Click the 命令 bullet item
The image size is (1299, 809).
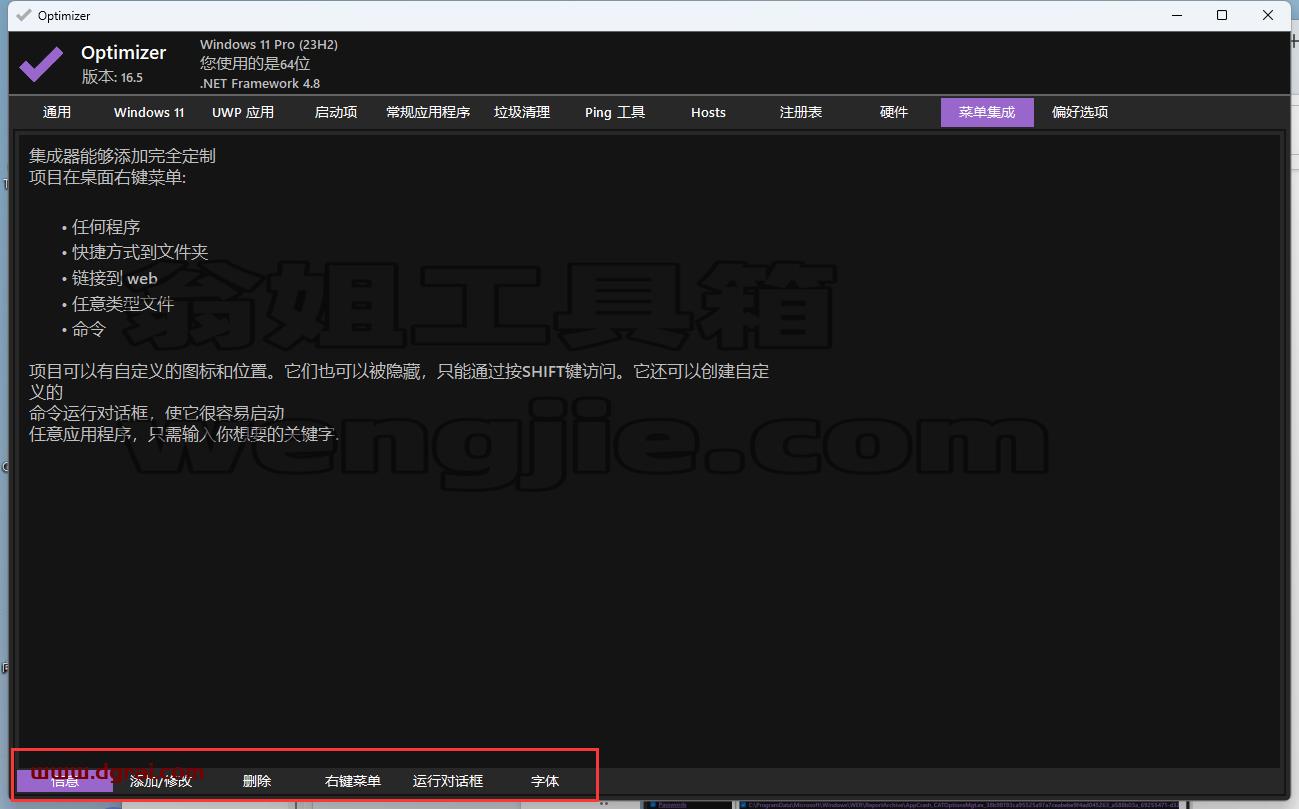pos(89,329)
